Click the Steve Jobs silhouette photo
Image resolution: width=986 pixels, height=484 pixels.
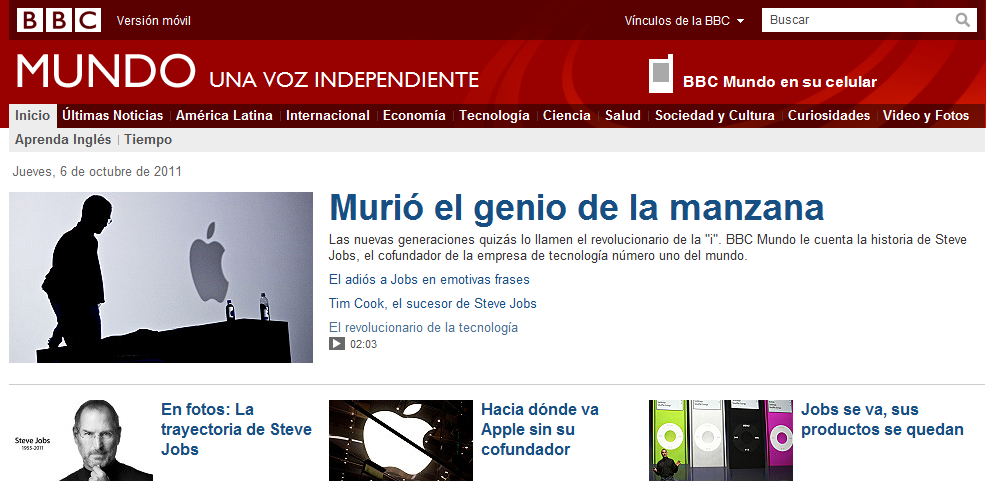(161, 277)
